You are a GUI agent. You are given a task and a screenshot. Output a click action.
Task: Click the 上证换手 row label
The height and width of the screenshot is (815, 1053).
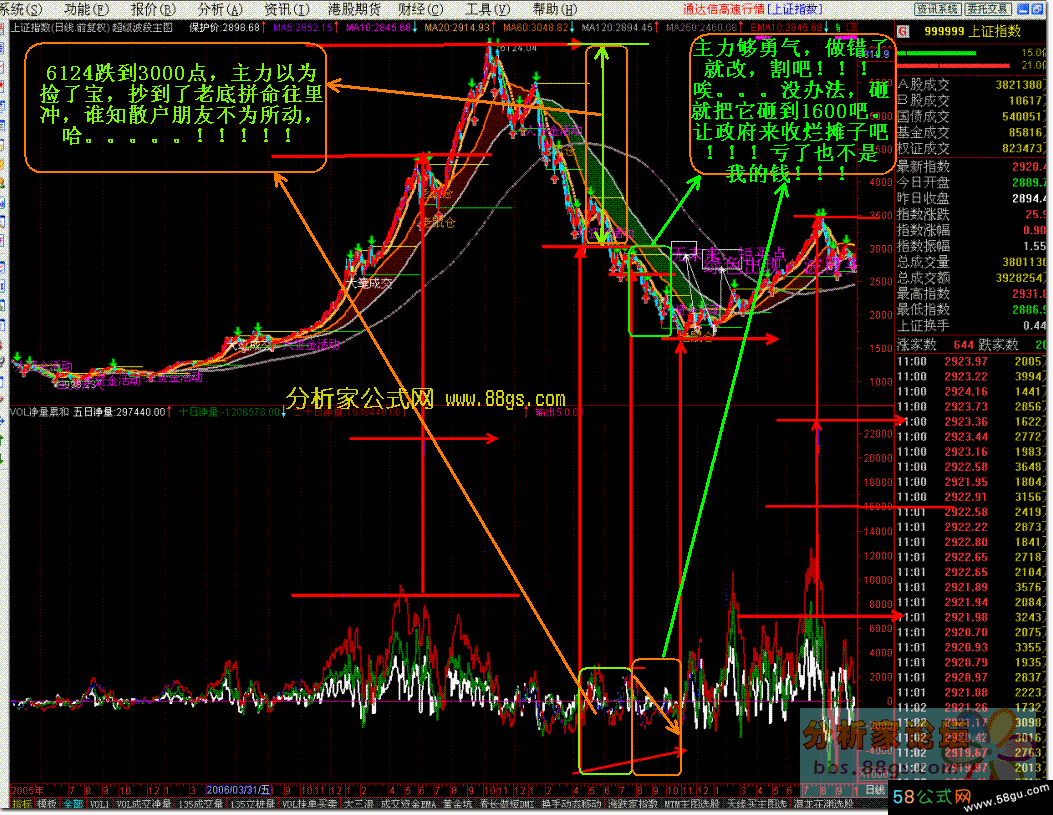point(923,326)
